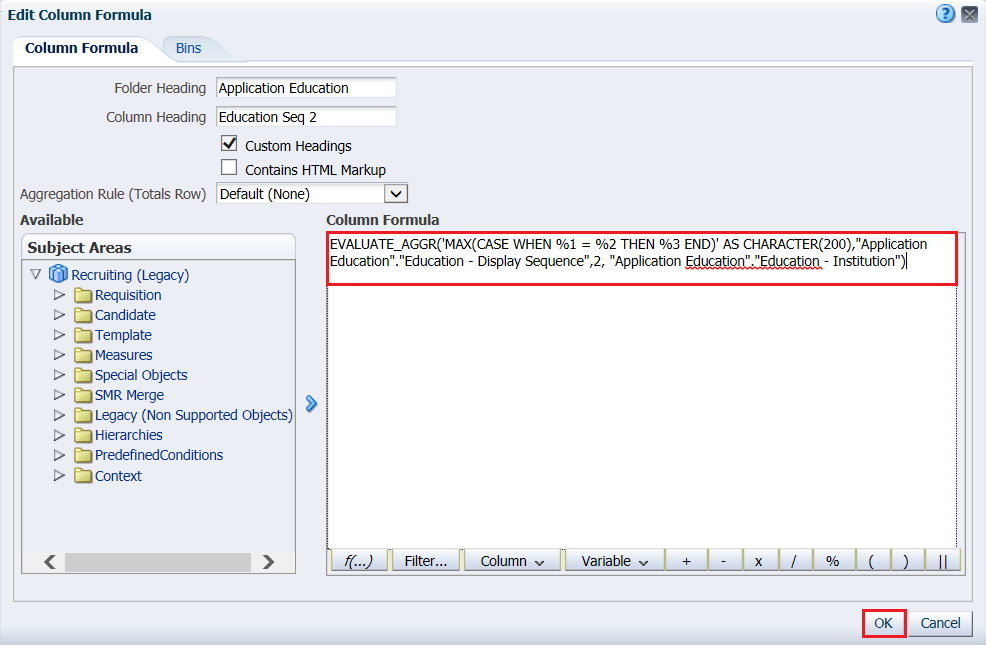Viewport: 986px width, 645px height.
Task: Click the subject areas horizontal scrollbar
Action: pyautogui.click(x=158, y=562)
